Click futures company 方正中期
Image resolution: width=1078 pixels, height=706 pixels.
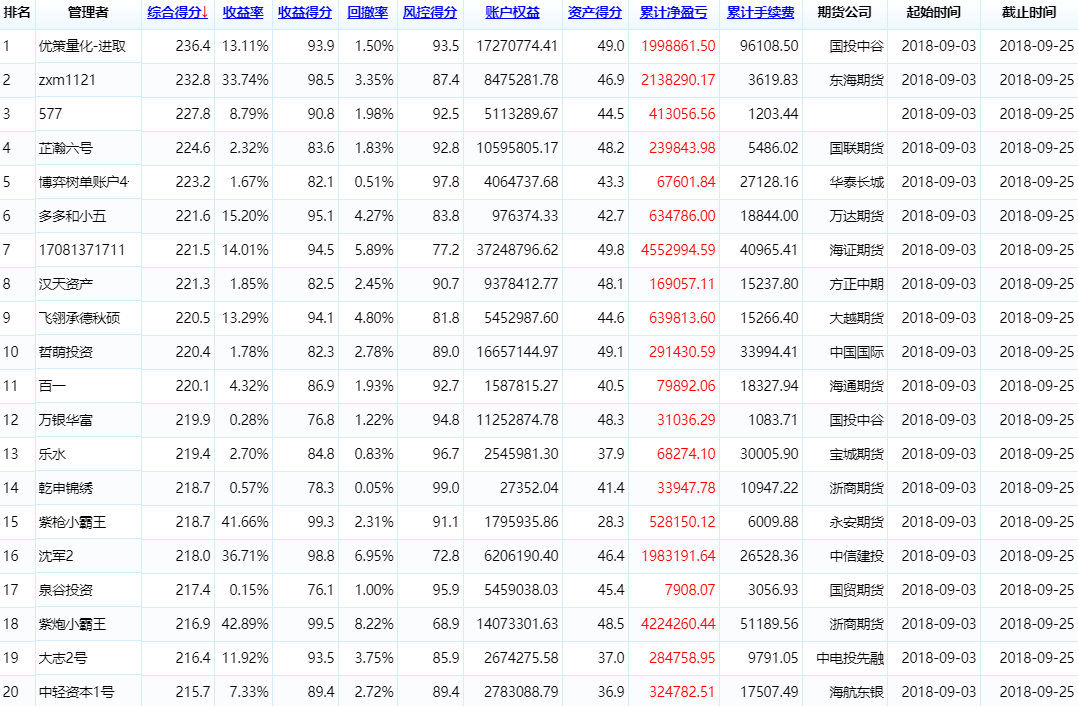coord(856,284)
